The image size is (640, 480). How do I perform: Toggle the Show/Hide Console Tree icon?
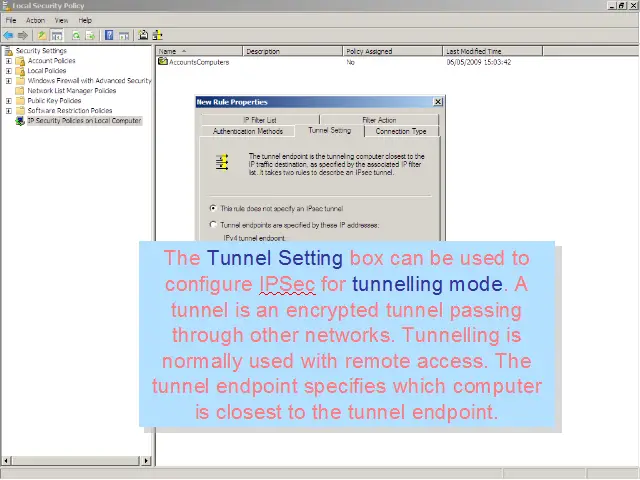57,35
